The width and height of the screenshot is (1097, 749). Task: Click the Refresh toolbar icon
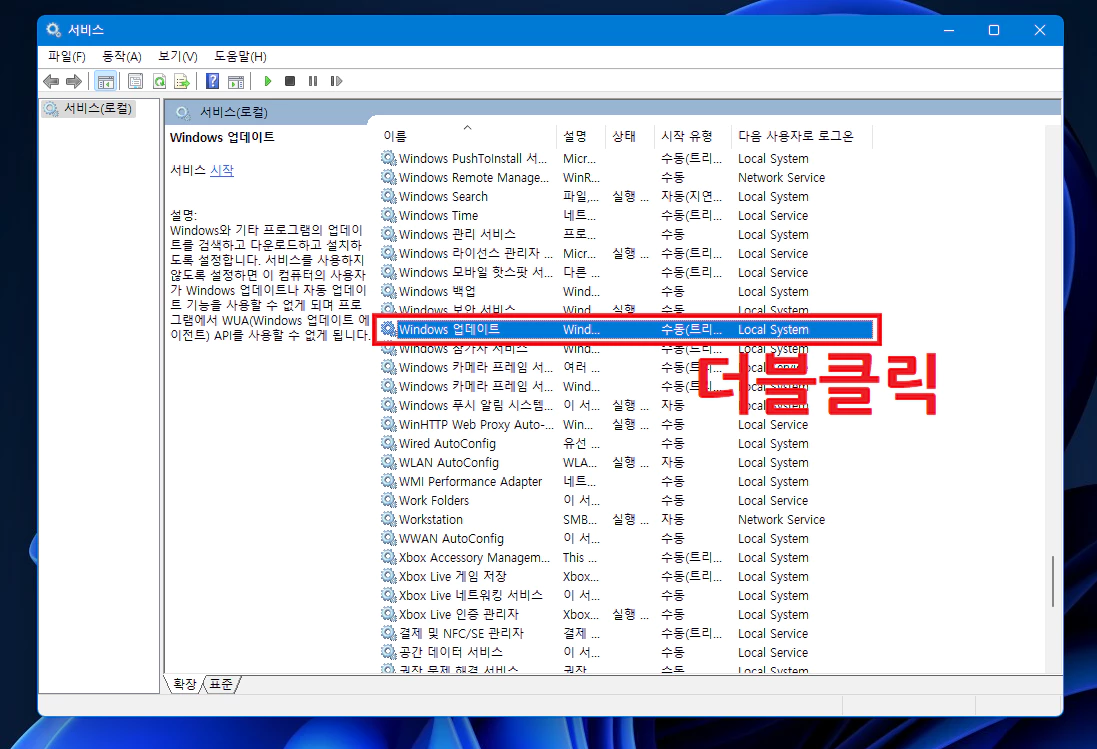[x=160, y=81]
